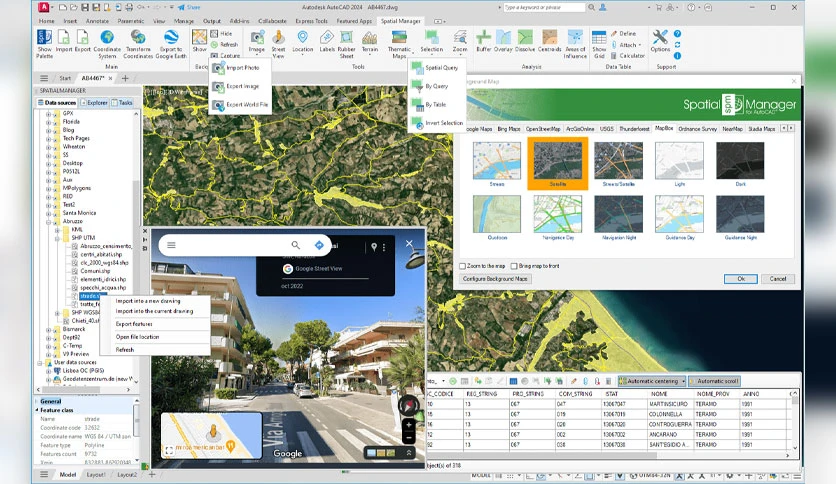Image resolution: width=836 pixels, height=484 pixels.
Task: Toggle the Automatic centering button
Action: 652,381
